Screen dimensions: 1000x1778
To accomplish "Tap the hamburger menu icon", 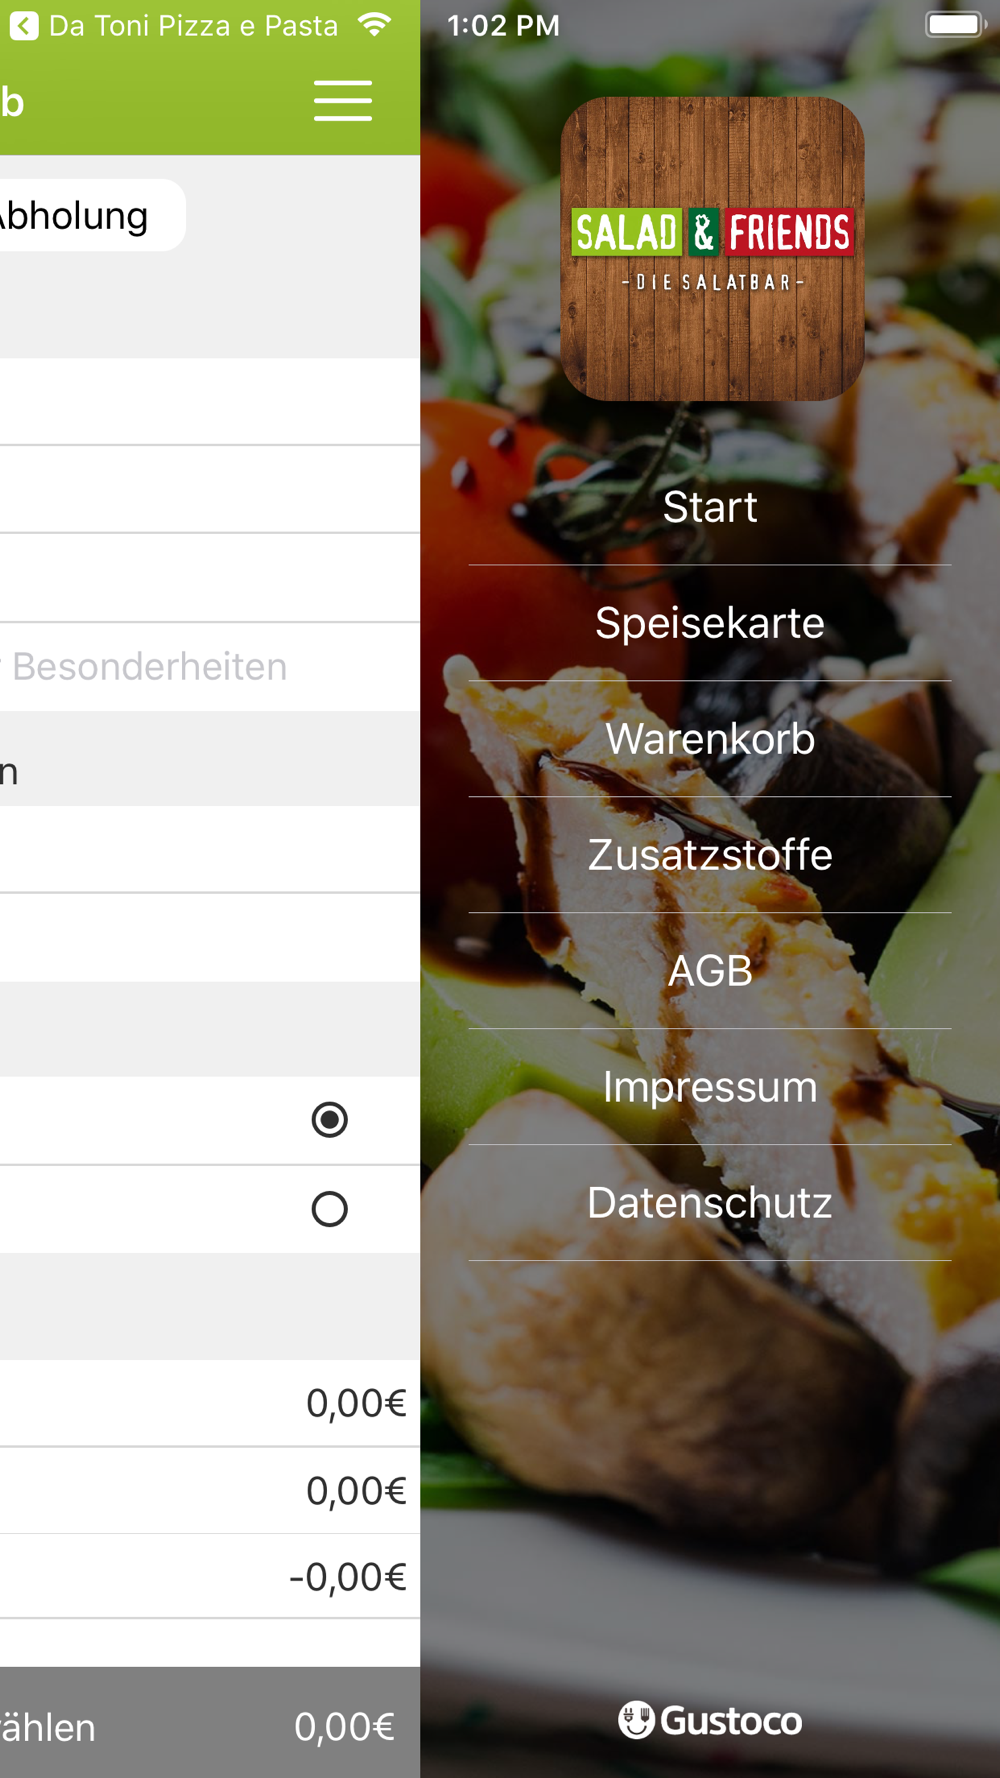I will (x=343, y=101).
